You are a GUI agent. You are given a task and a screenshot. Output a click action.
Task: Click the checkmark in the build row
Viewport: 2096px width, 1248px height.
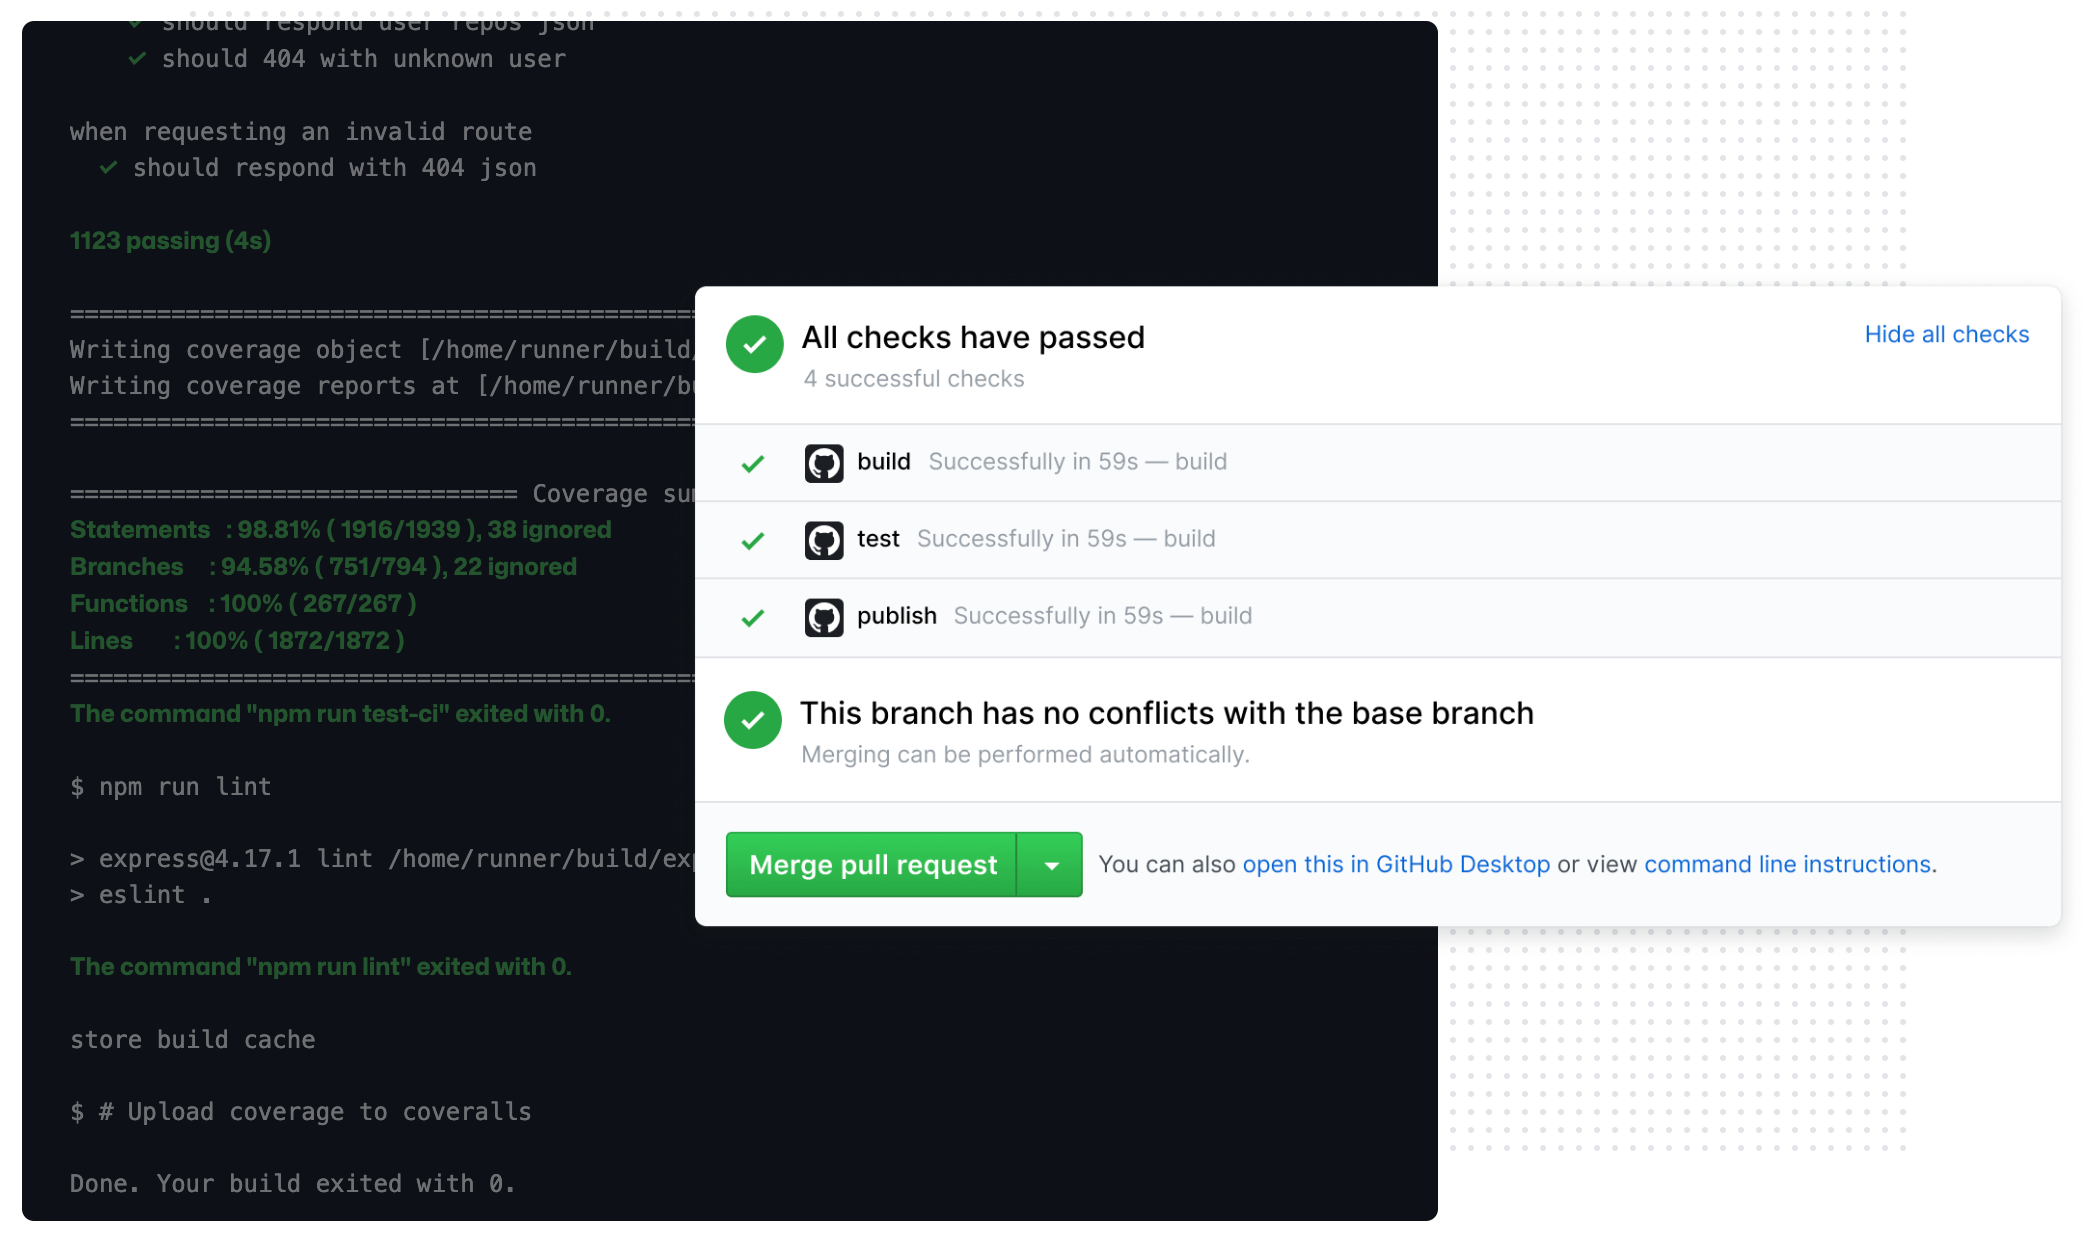coord(753,463)
